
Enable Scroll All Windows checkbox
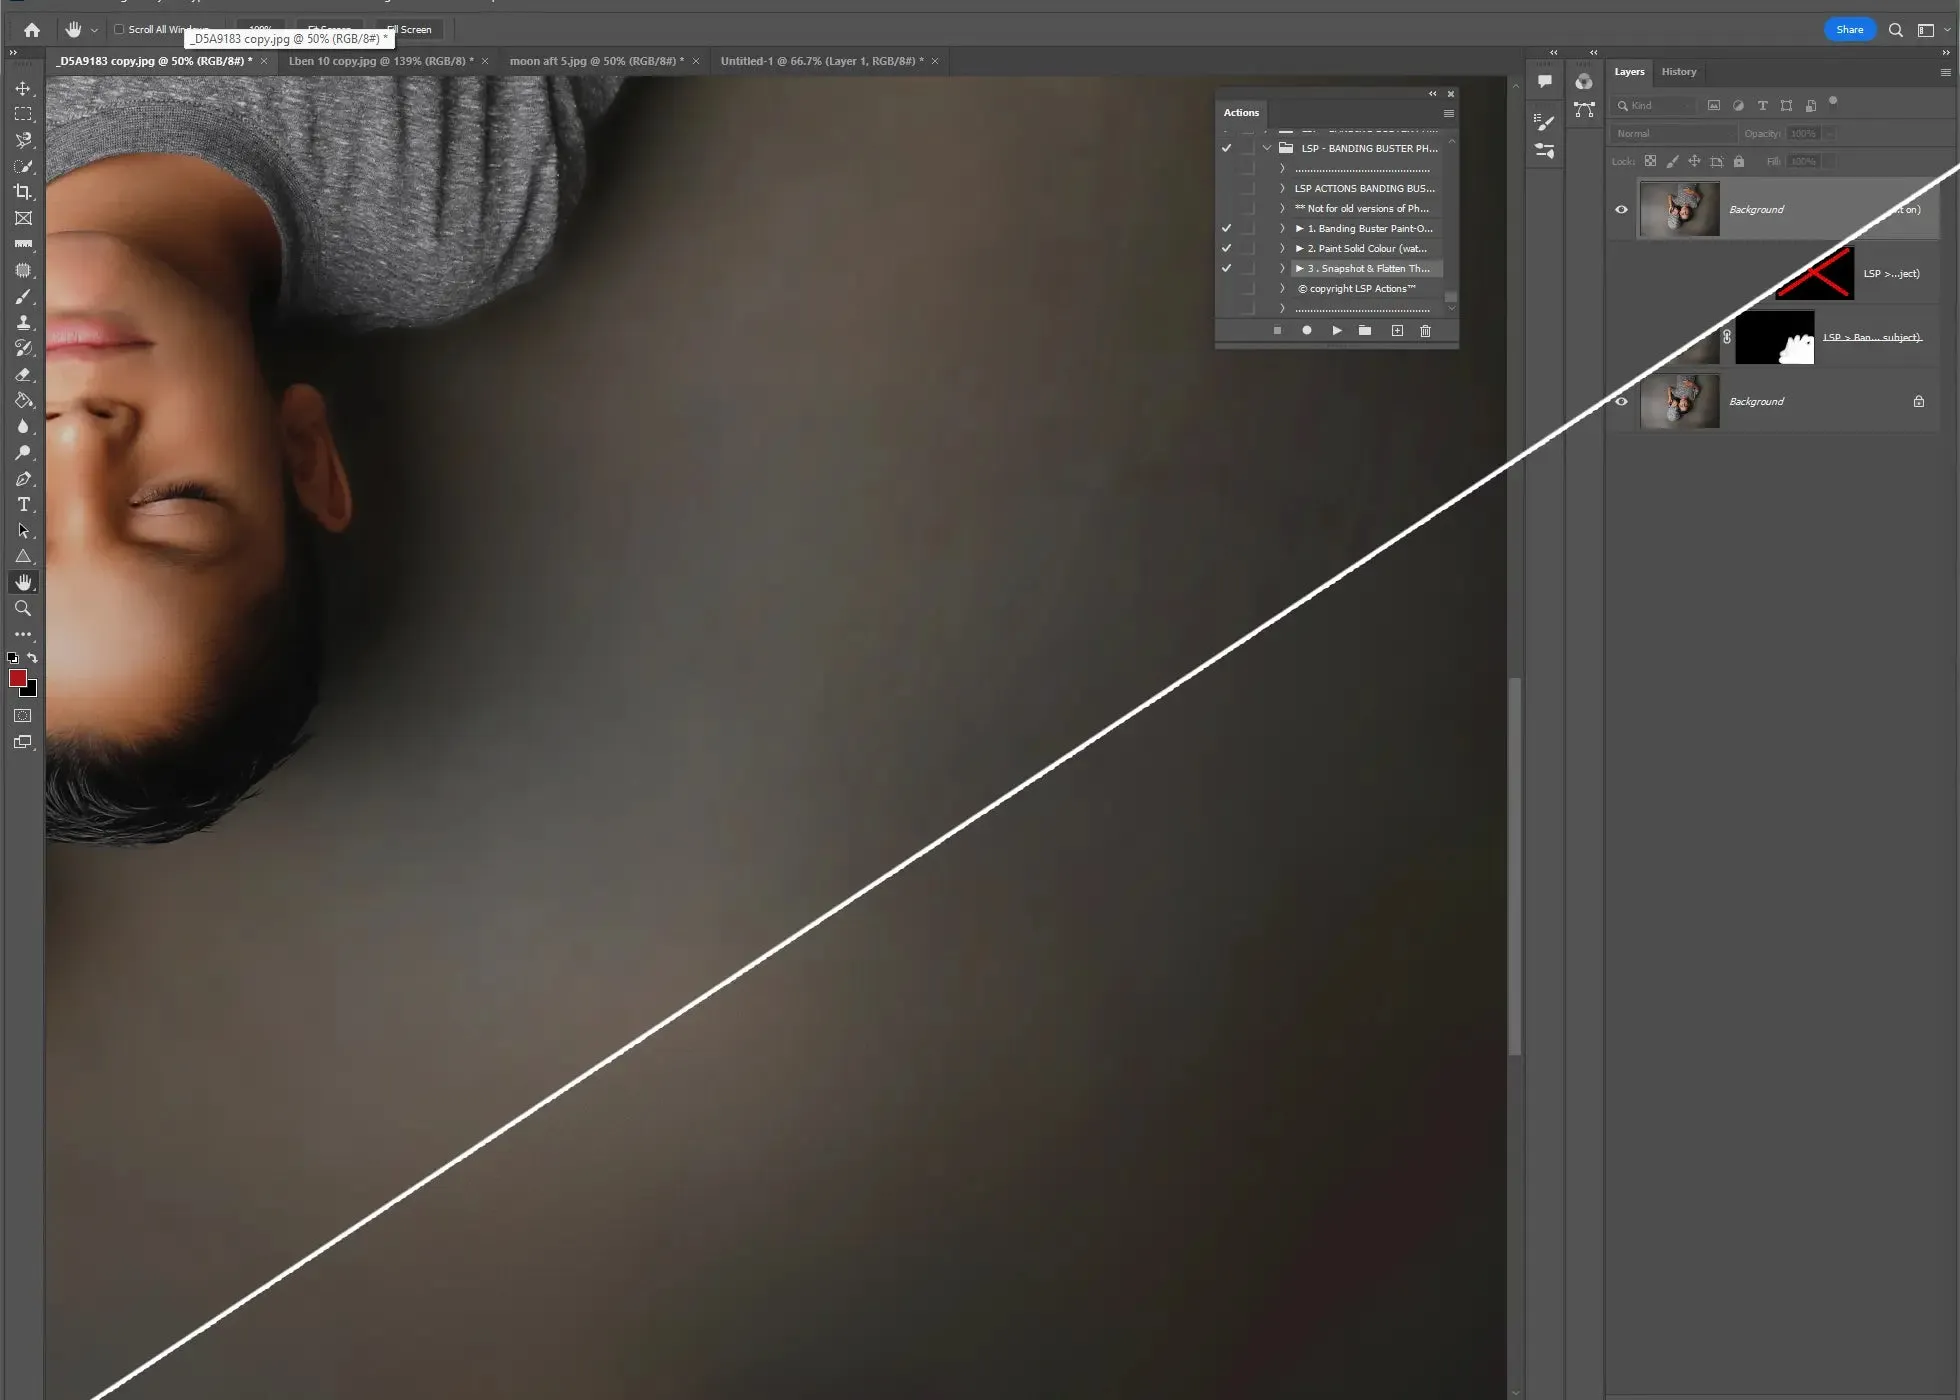point(119,29)
